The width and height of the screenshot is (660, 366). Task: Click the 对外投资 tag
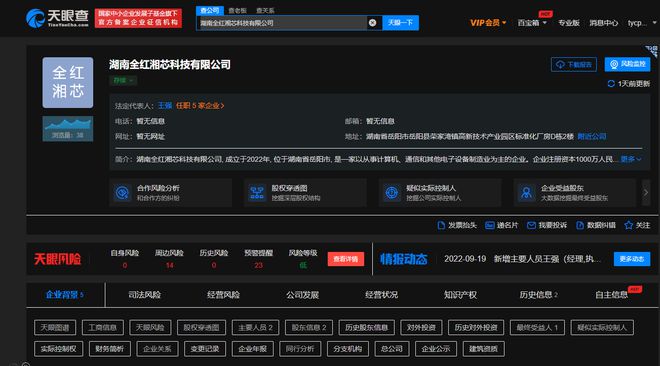[421, 327]
